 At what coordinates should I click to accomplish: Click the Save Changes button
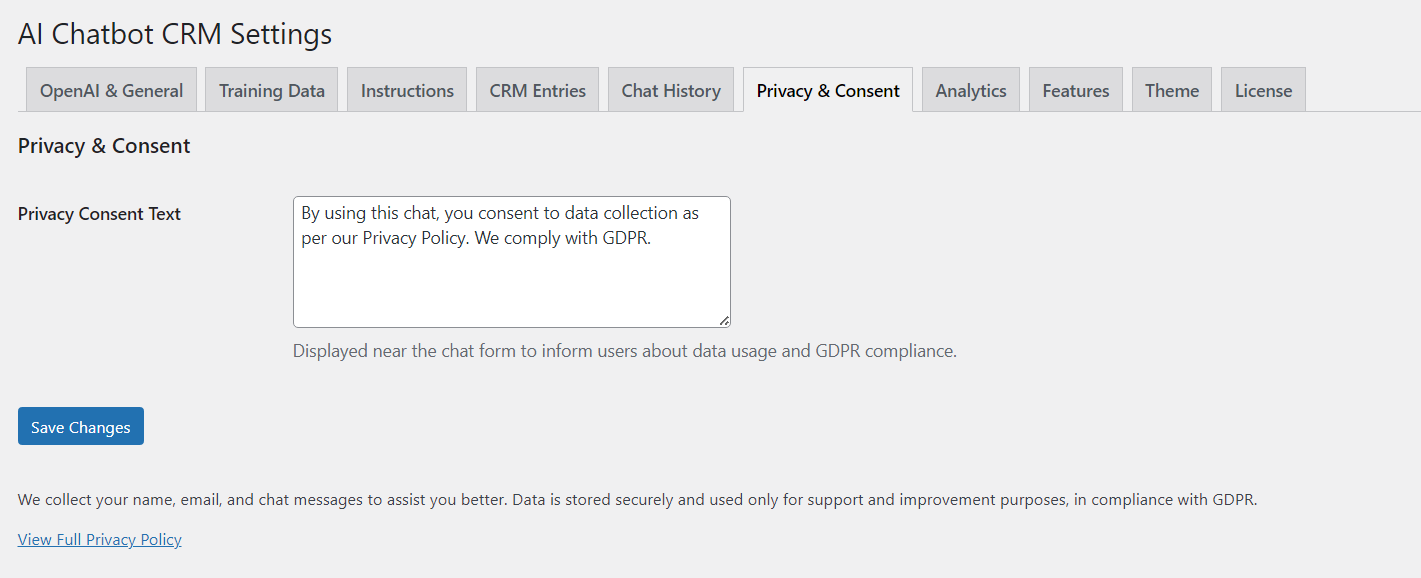click(80, 426)
